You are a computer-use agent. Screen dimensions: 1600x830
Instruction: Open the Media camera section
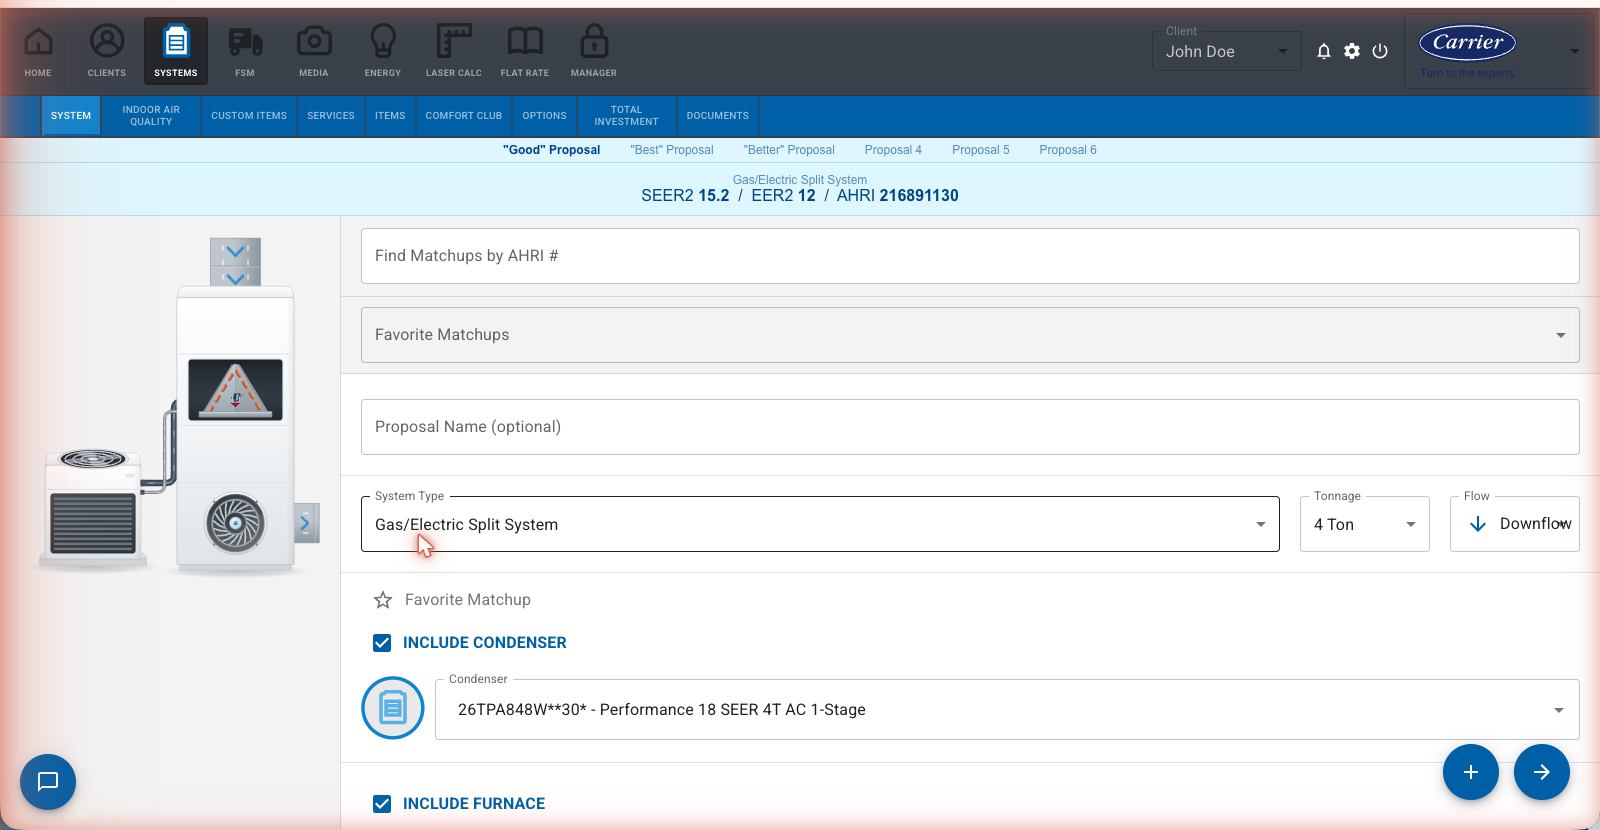[314, 51]
